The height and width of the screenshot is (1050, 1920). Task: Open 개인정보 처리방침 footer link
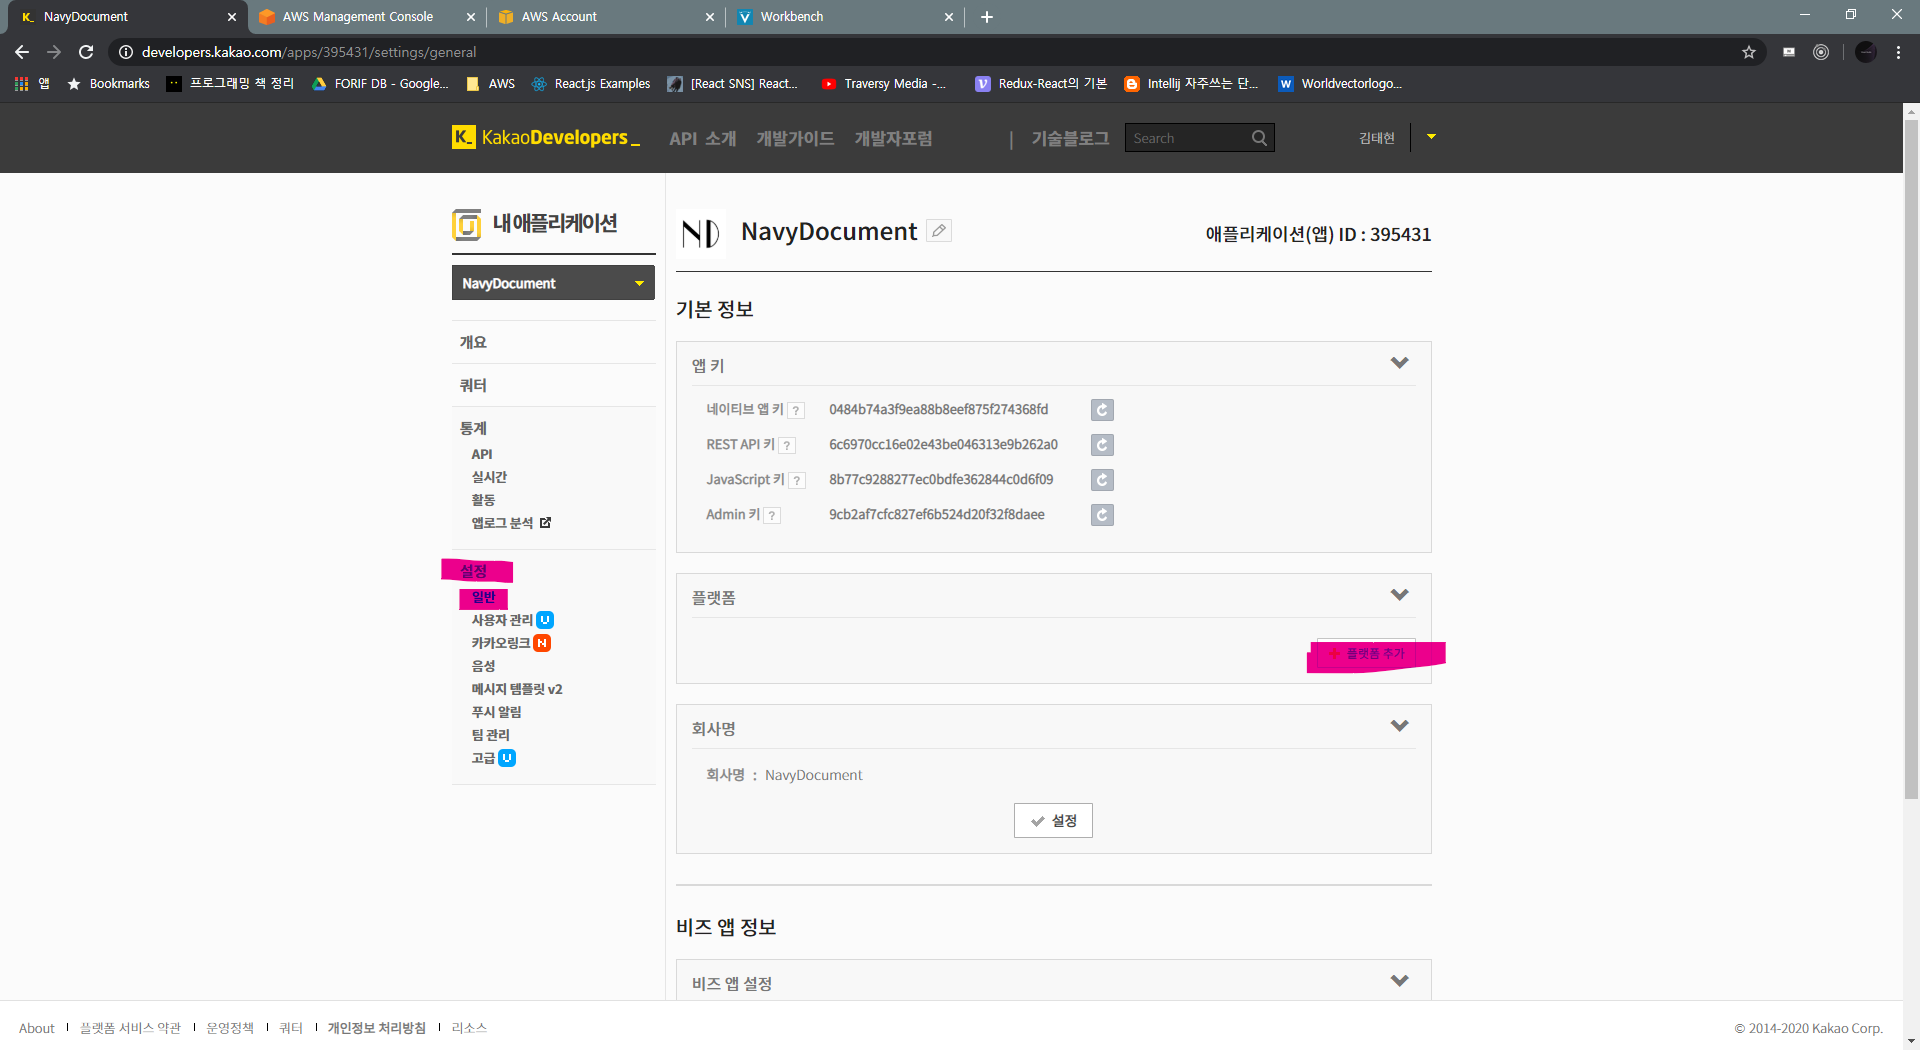coord(376,1028)
